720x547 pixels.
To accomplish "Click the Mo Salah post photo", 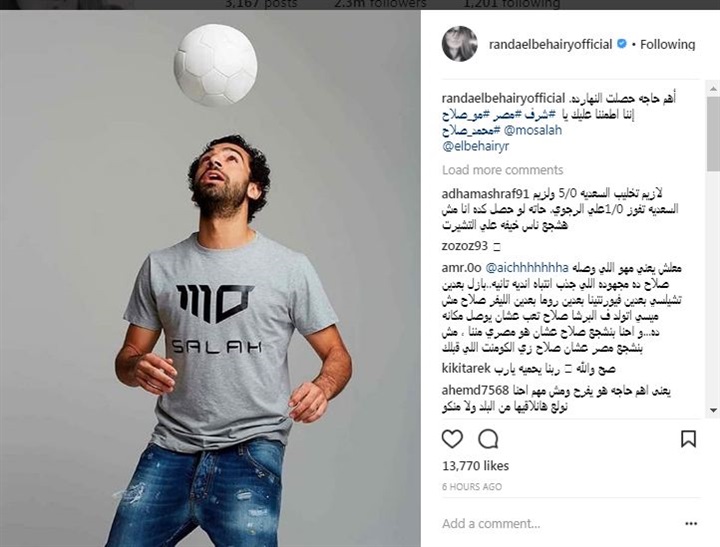I will (210, 278).
